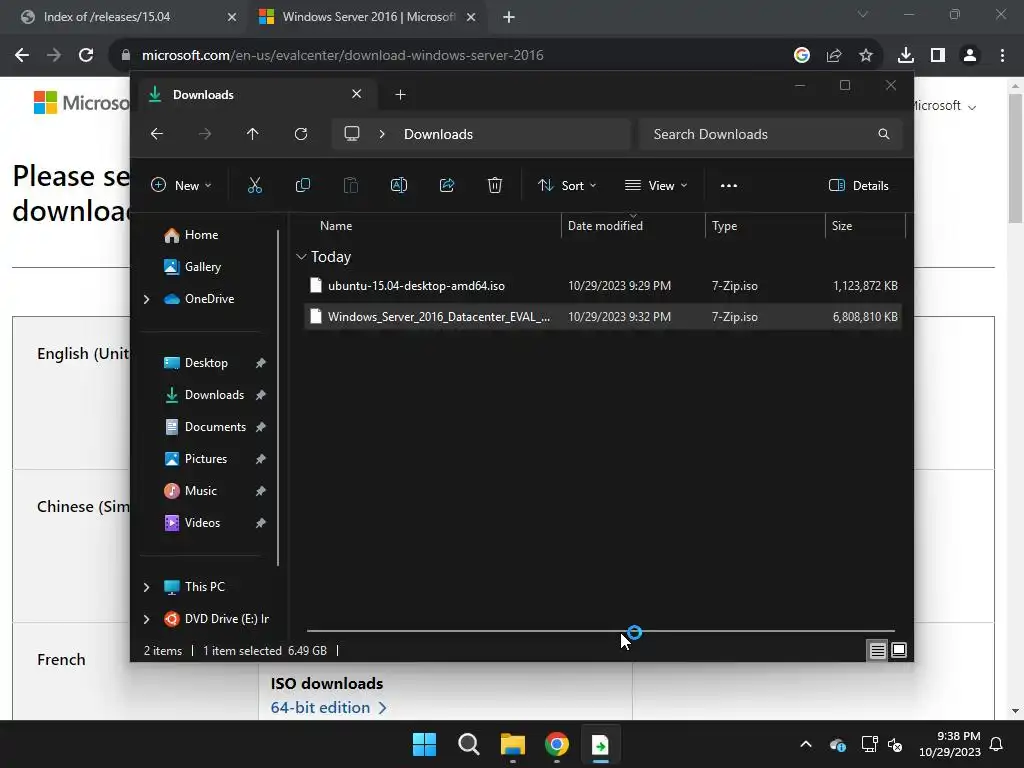This screenshot has width=1024, height=768.
Task: Open Desktop quick access folder
Action: pos(206,363)
